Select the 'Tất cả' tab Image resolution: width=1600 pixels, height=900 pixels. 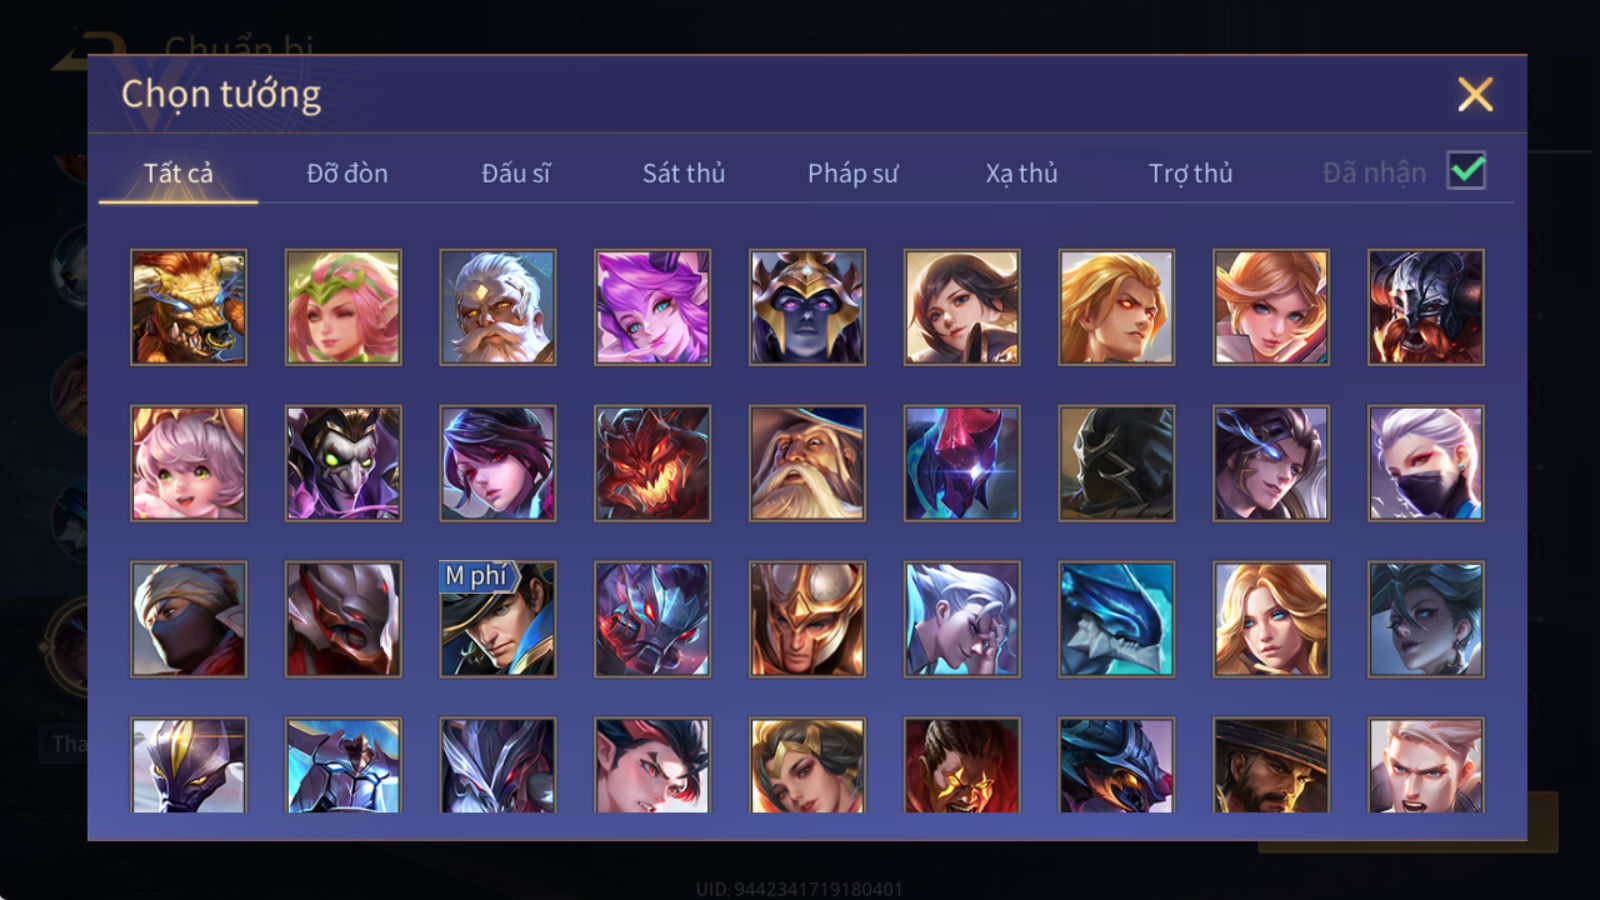[x=178, y=173]
